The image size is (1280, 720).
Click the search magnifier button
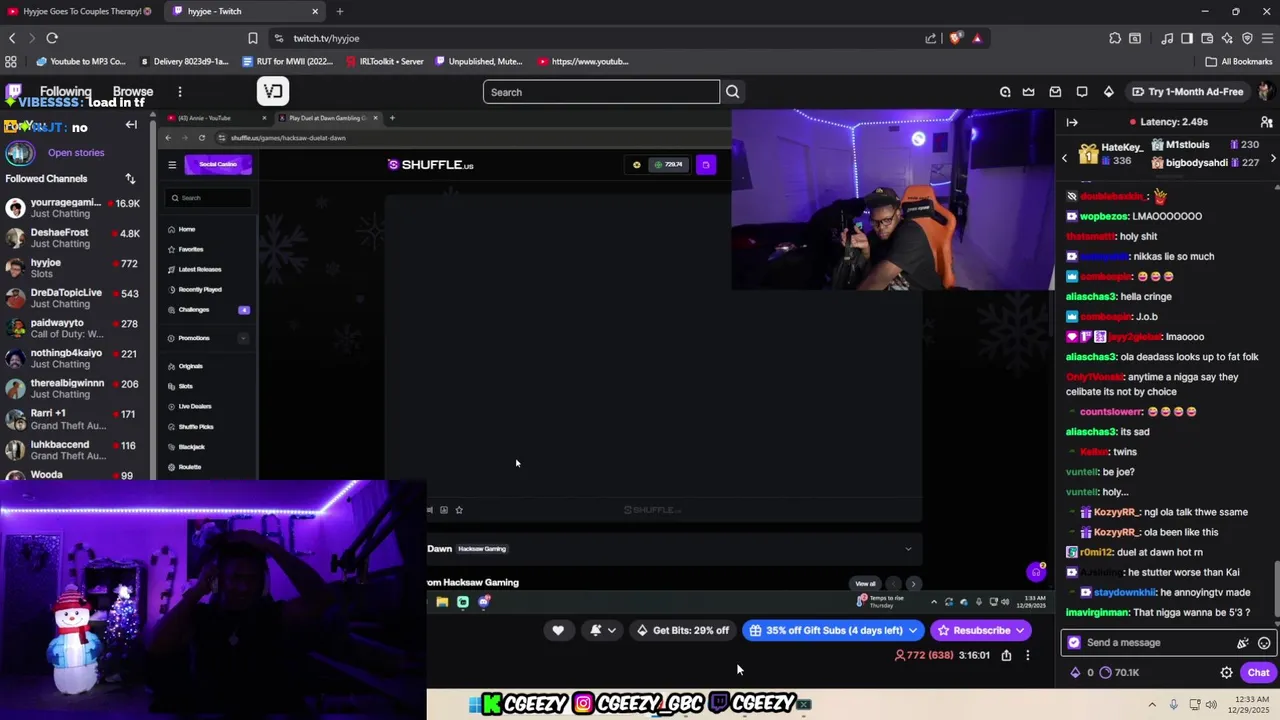[x=733, y=92]
